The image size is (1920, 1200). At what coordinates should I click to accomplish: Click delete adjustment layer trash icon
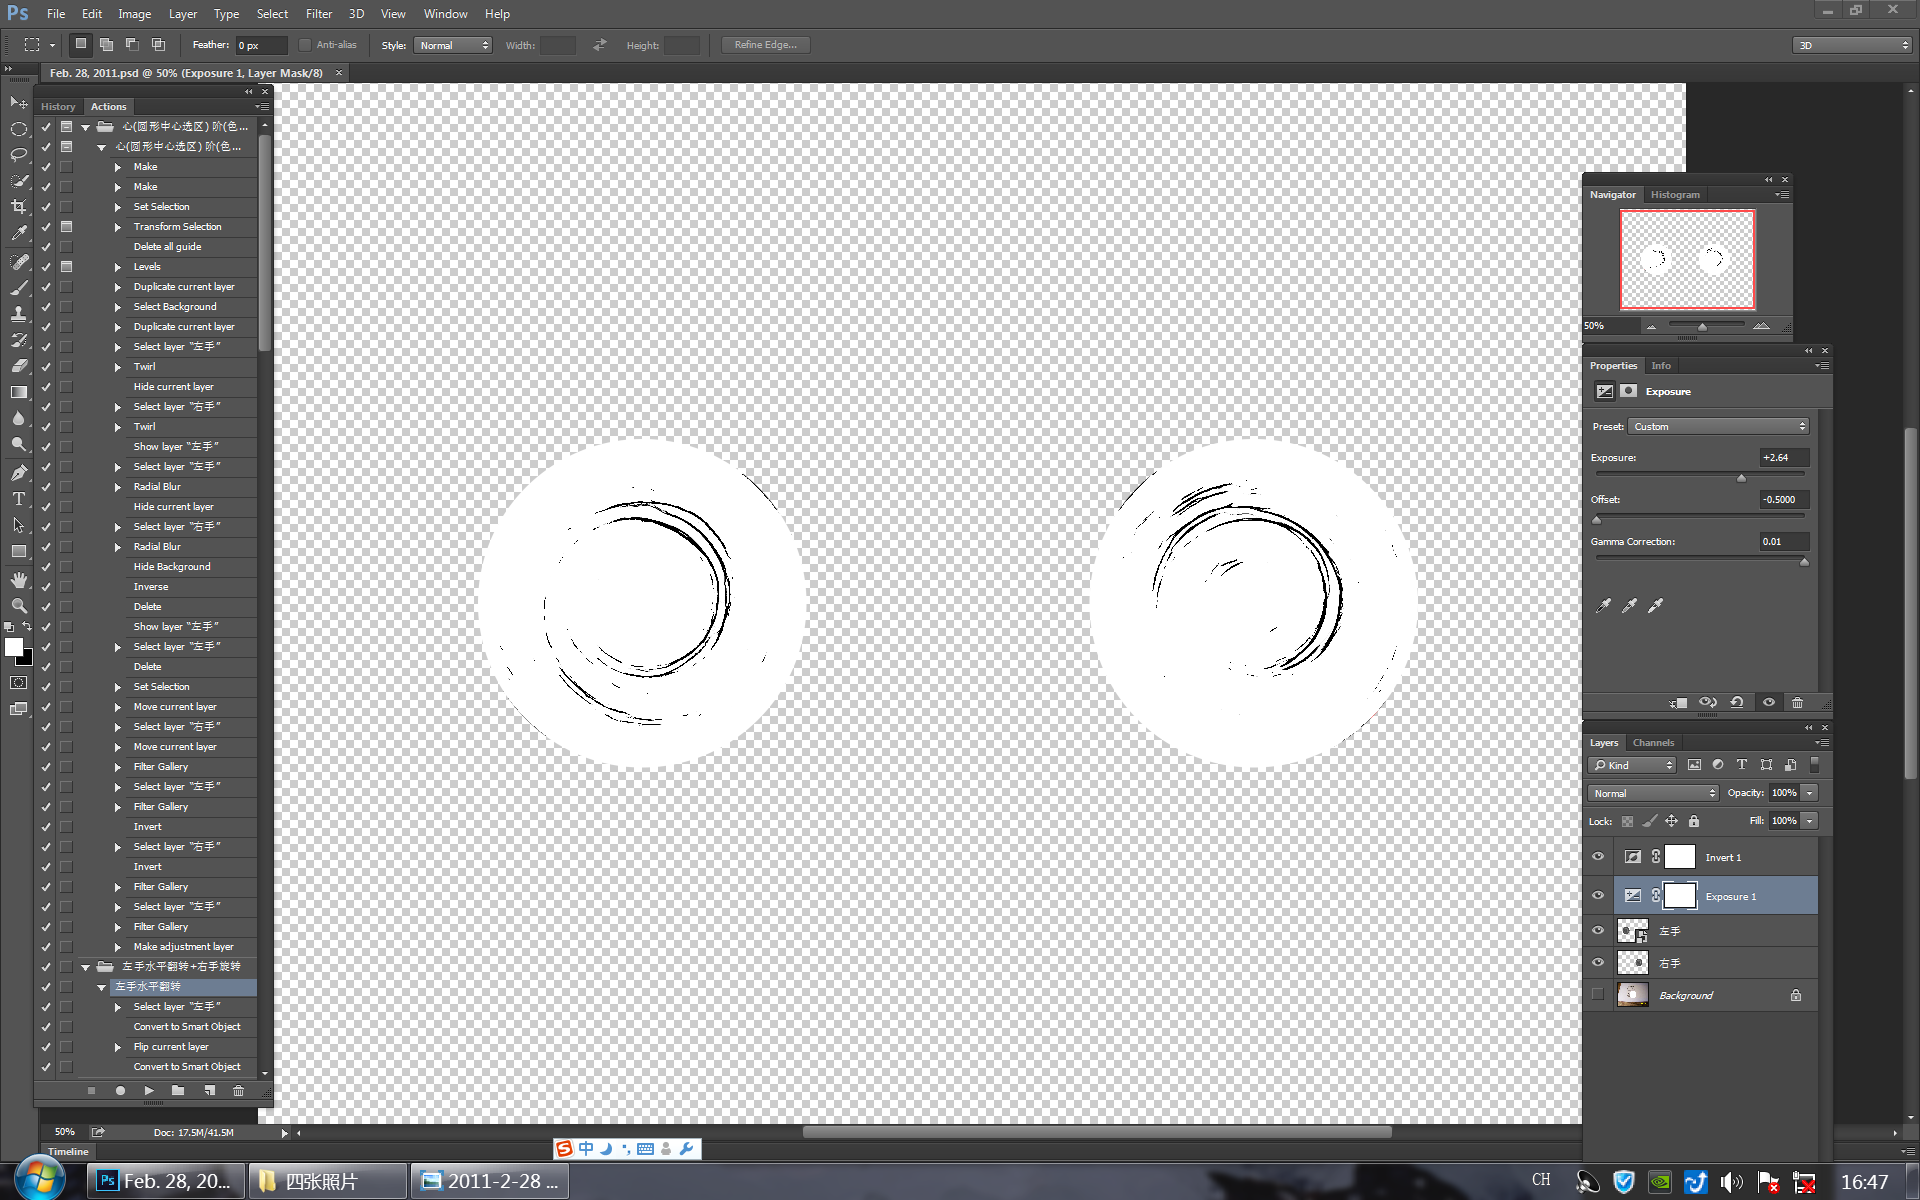pyautogui.click(x=1797, y=703)
